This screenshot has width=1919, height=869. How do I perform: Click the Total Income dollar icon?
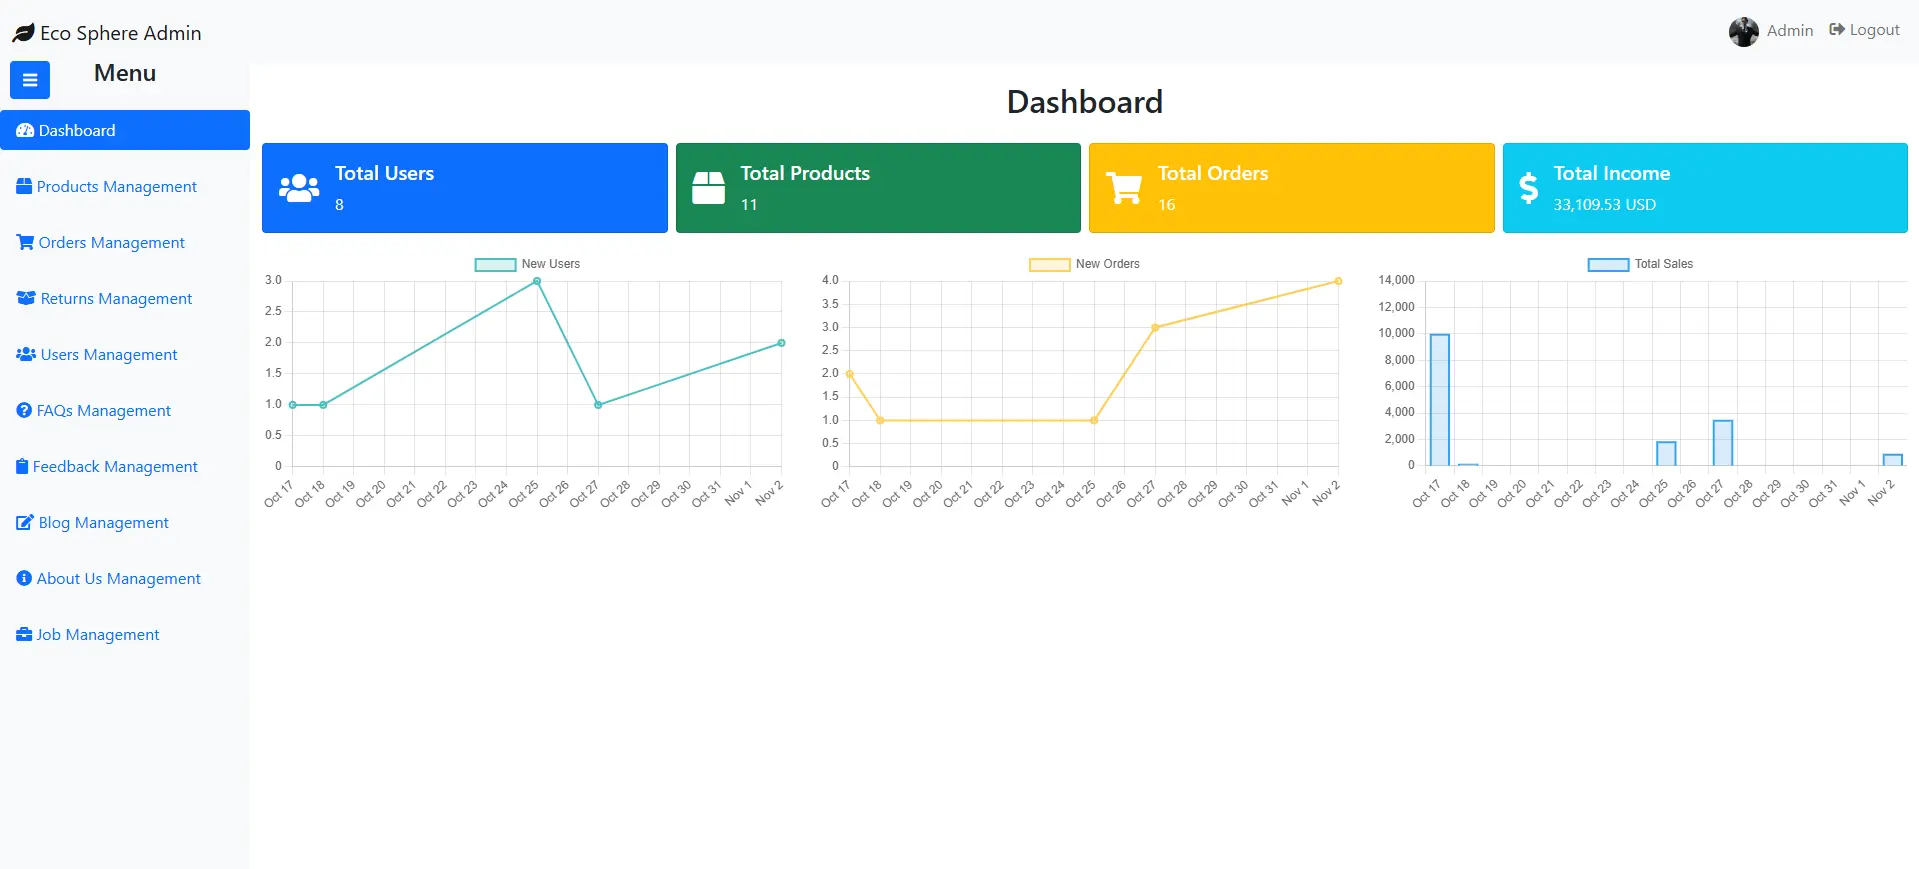[x=1528, y=188]
